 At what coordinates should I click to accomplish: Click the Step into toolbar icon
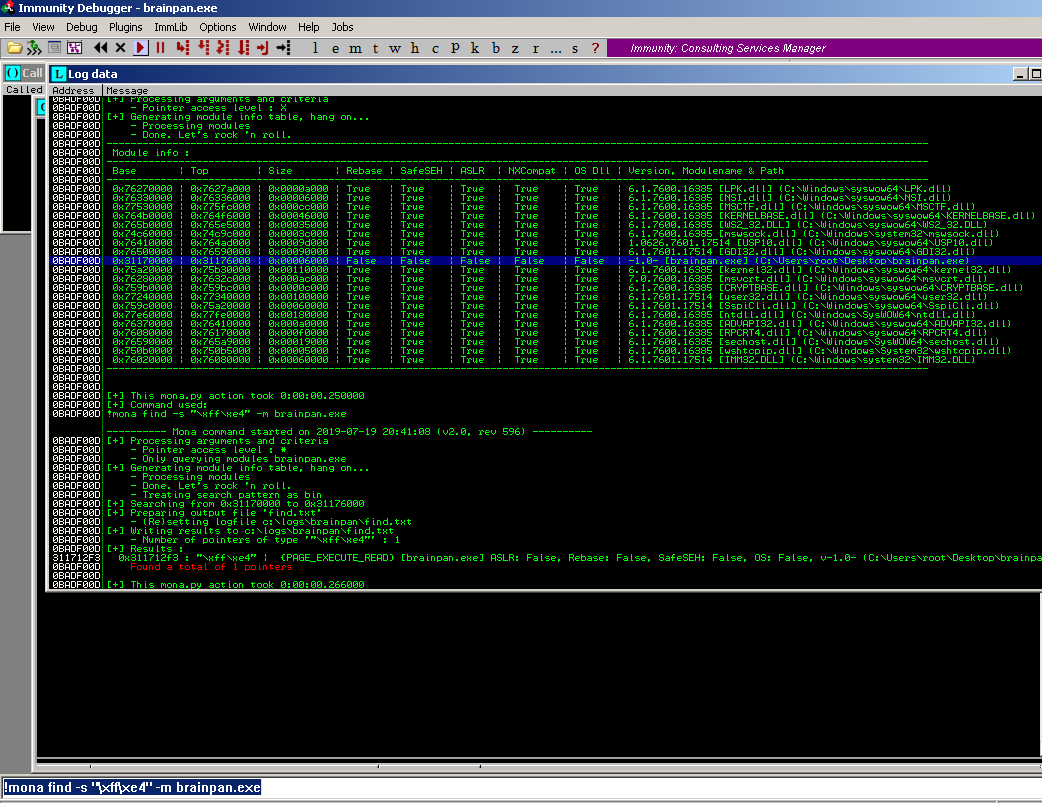point(183,48)
